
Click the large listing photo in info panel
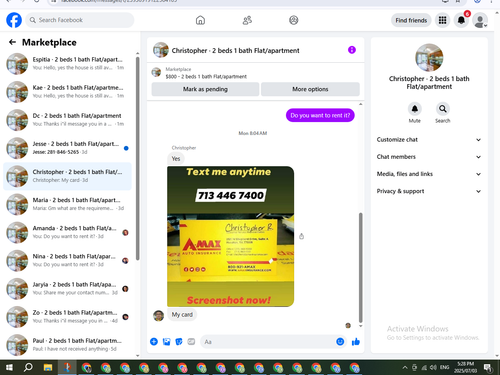click(429, 57)
